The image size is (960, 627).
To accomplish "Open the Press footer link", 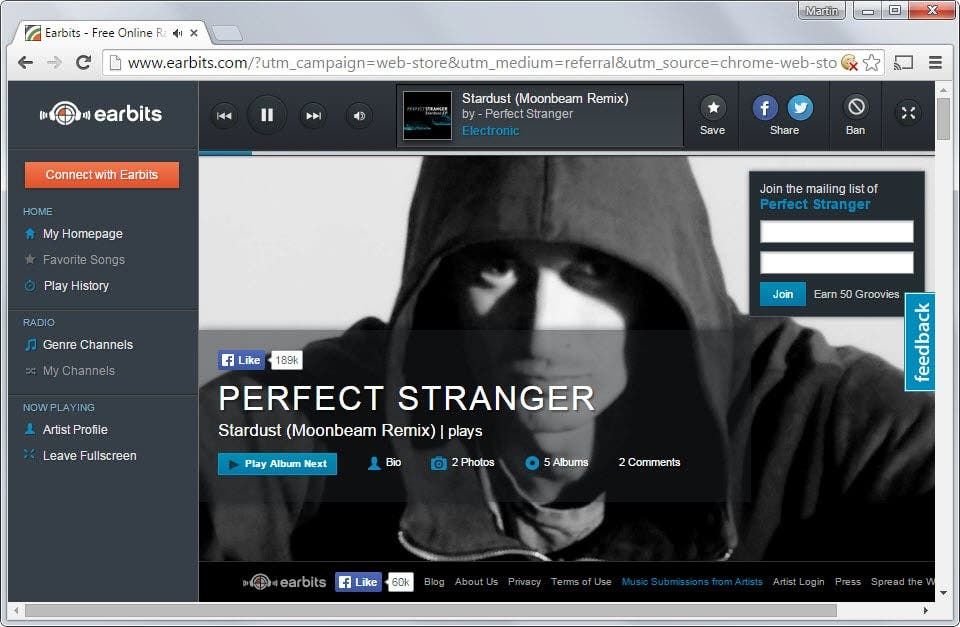I will (x=847, y=582).
